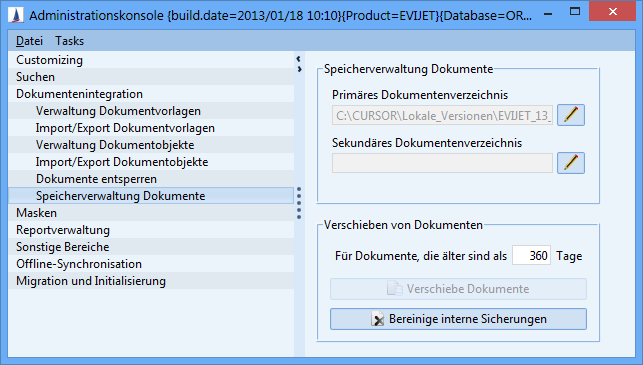Expand the split pane with the right arrow
Viewport: 643px width, 365px height.
pos(299,69)
